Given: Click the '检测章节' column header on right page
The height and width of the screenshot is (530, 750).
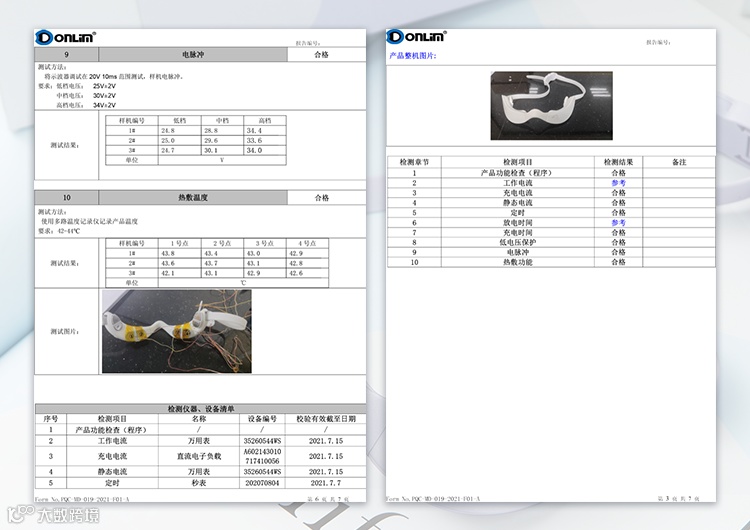Looking at the screenshot, I should 414,162.
